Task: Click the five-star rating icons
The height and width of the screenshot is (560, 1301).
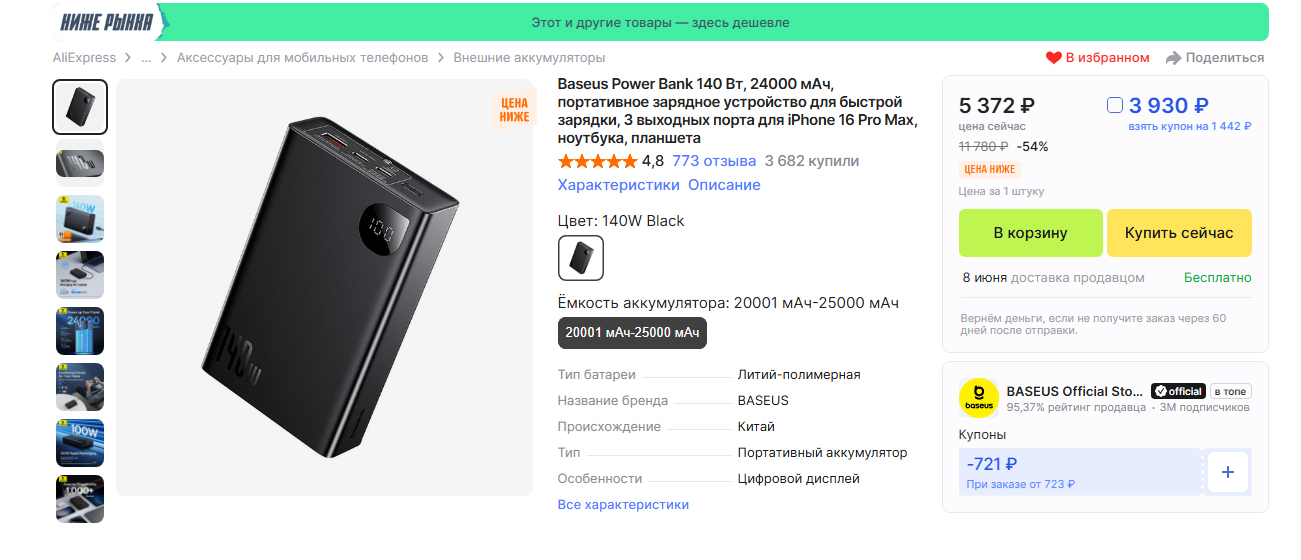Action: click(x=597, y=161)
